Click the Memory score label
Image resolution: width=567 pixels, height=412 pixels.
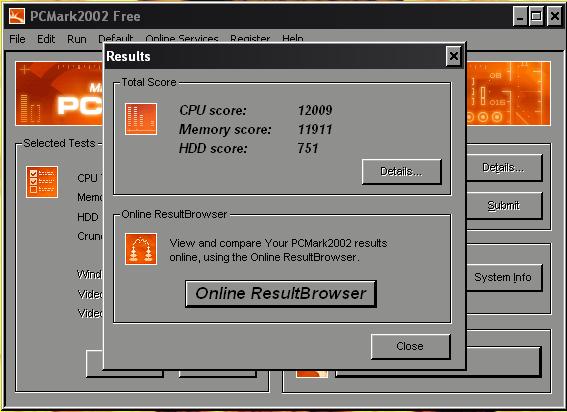click(225, 129)
